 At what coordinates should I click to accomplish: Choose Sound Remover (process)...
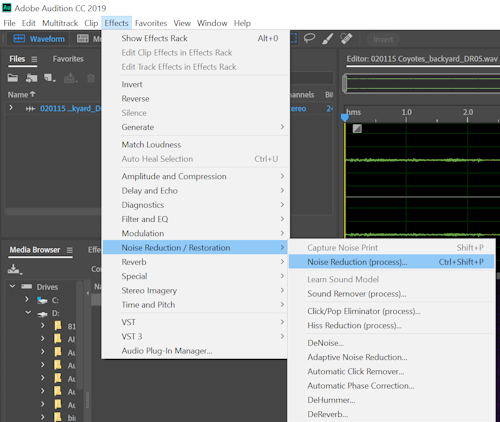coord(391,294)
